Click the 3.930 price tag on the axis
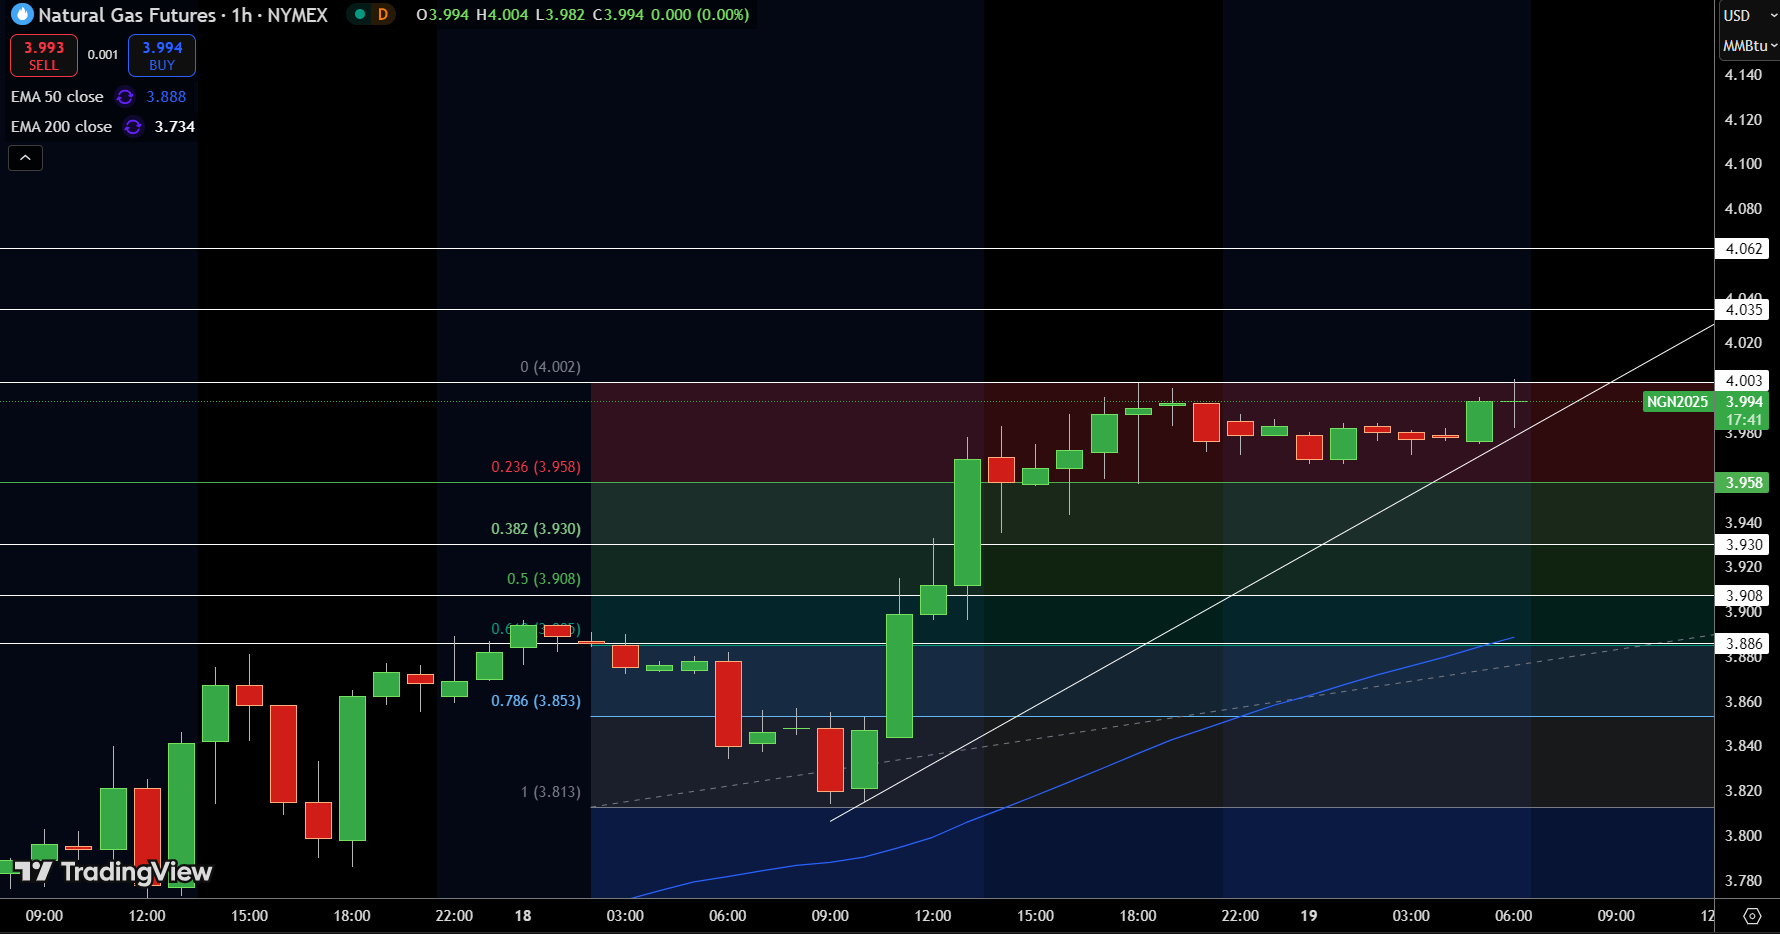1780x934 pixels. click(x=1743, y=545)
